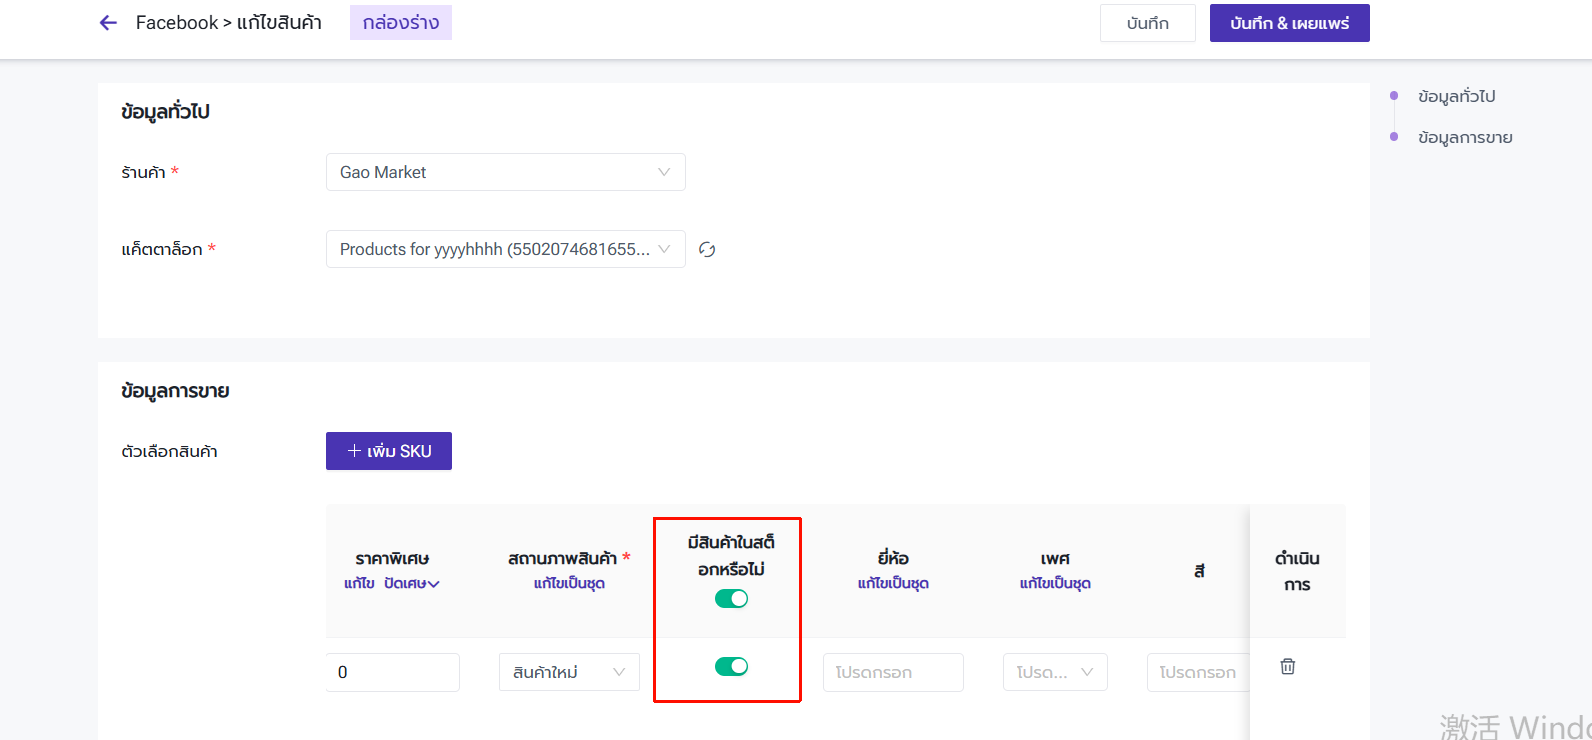Open the สินค้าใหม่ condition dropdown
Viewport: 1592px width, 740px height.
point(569,672)
